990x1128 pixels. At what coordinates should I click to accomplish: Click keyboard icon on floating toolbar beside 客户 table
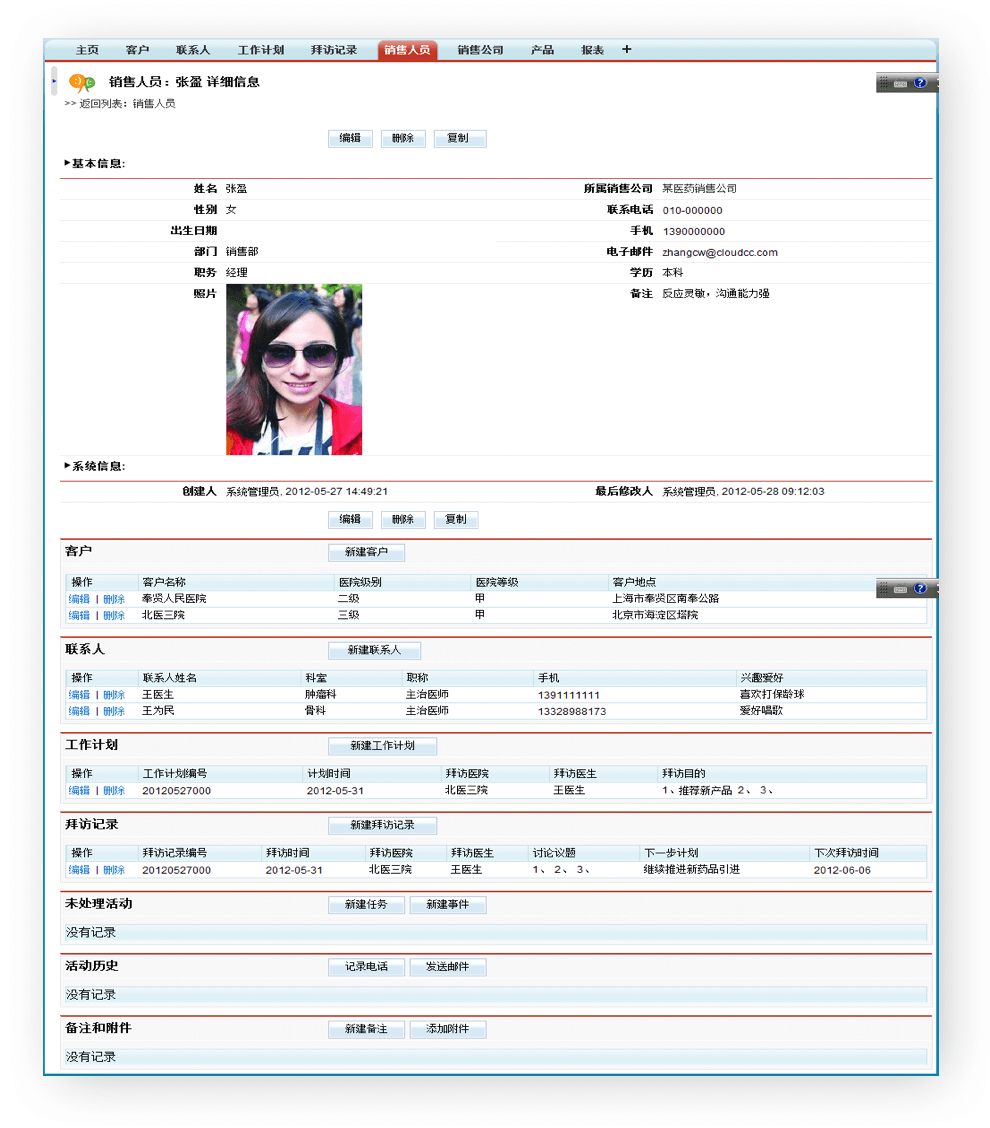point(900,589)
